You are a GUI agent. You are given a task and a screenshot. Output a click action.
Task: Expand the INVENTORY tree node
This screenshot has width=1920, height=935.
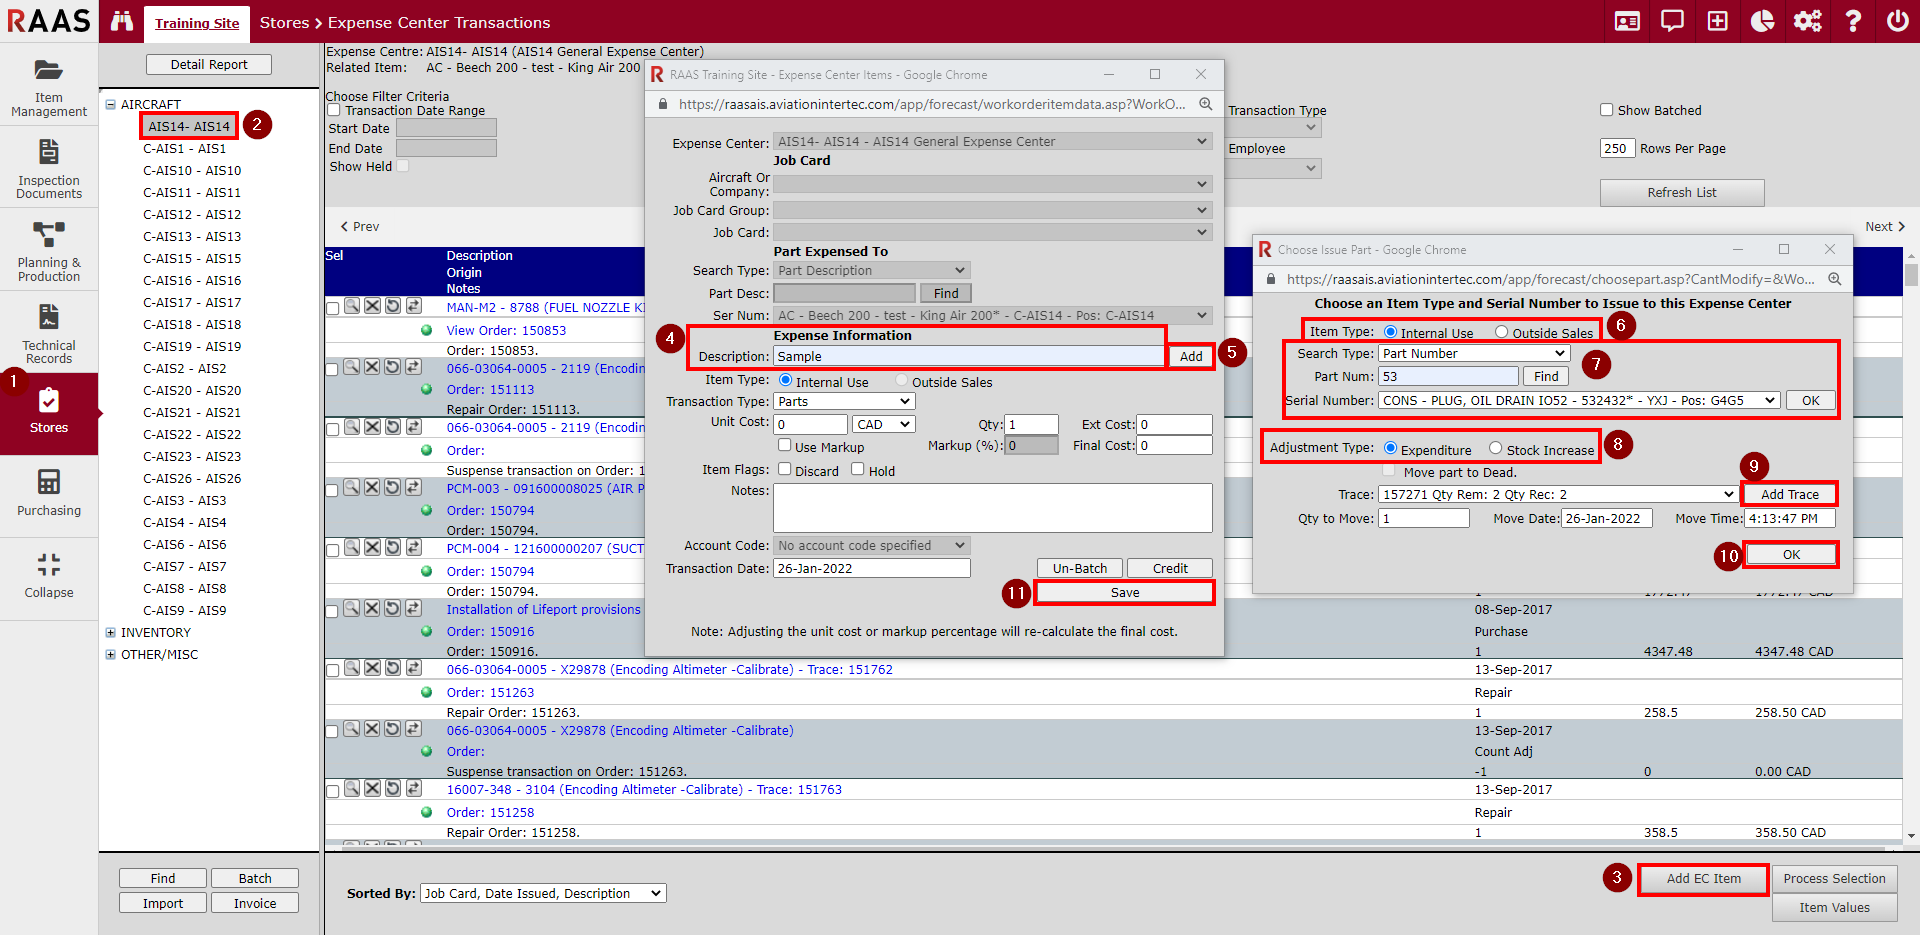pyautogui.click(x=111, y=632)
